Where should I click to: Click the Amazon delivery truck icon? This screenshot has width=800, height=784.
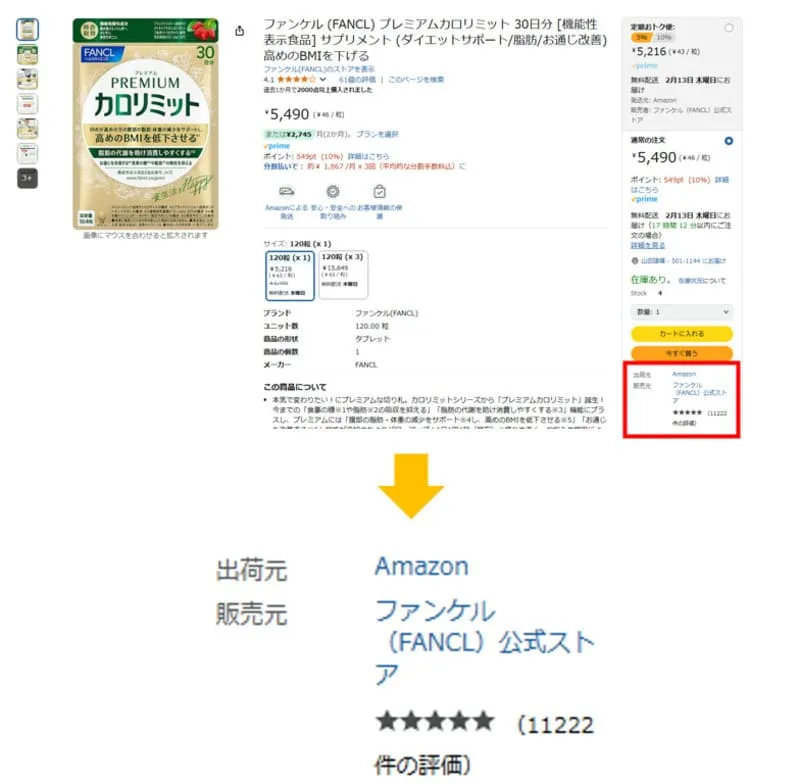pyautogui.click(x=287, y=192)
